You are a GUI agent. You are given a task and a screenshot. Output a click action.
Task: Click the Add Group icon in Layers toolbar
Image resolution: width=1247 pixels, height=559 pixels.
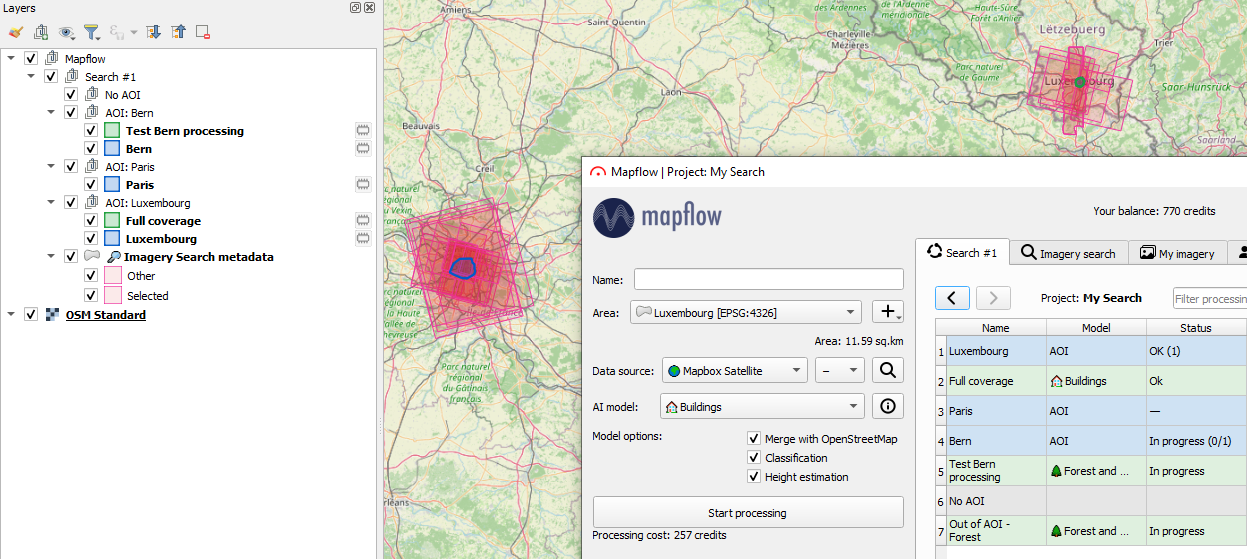tap(41, 32)
